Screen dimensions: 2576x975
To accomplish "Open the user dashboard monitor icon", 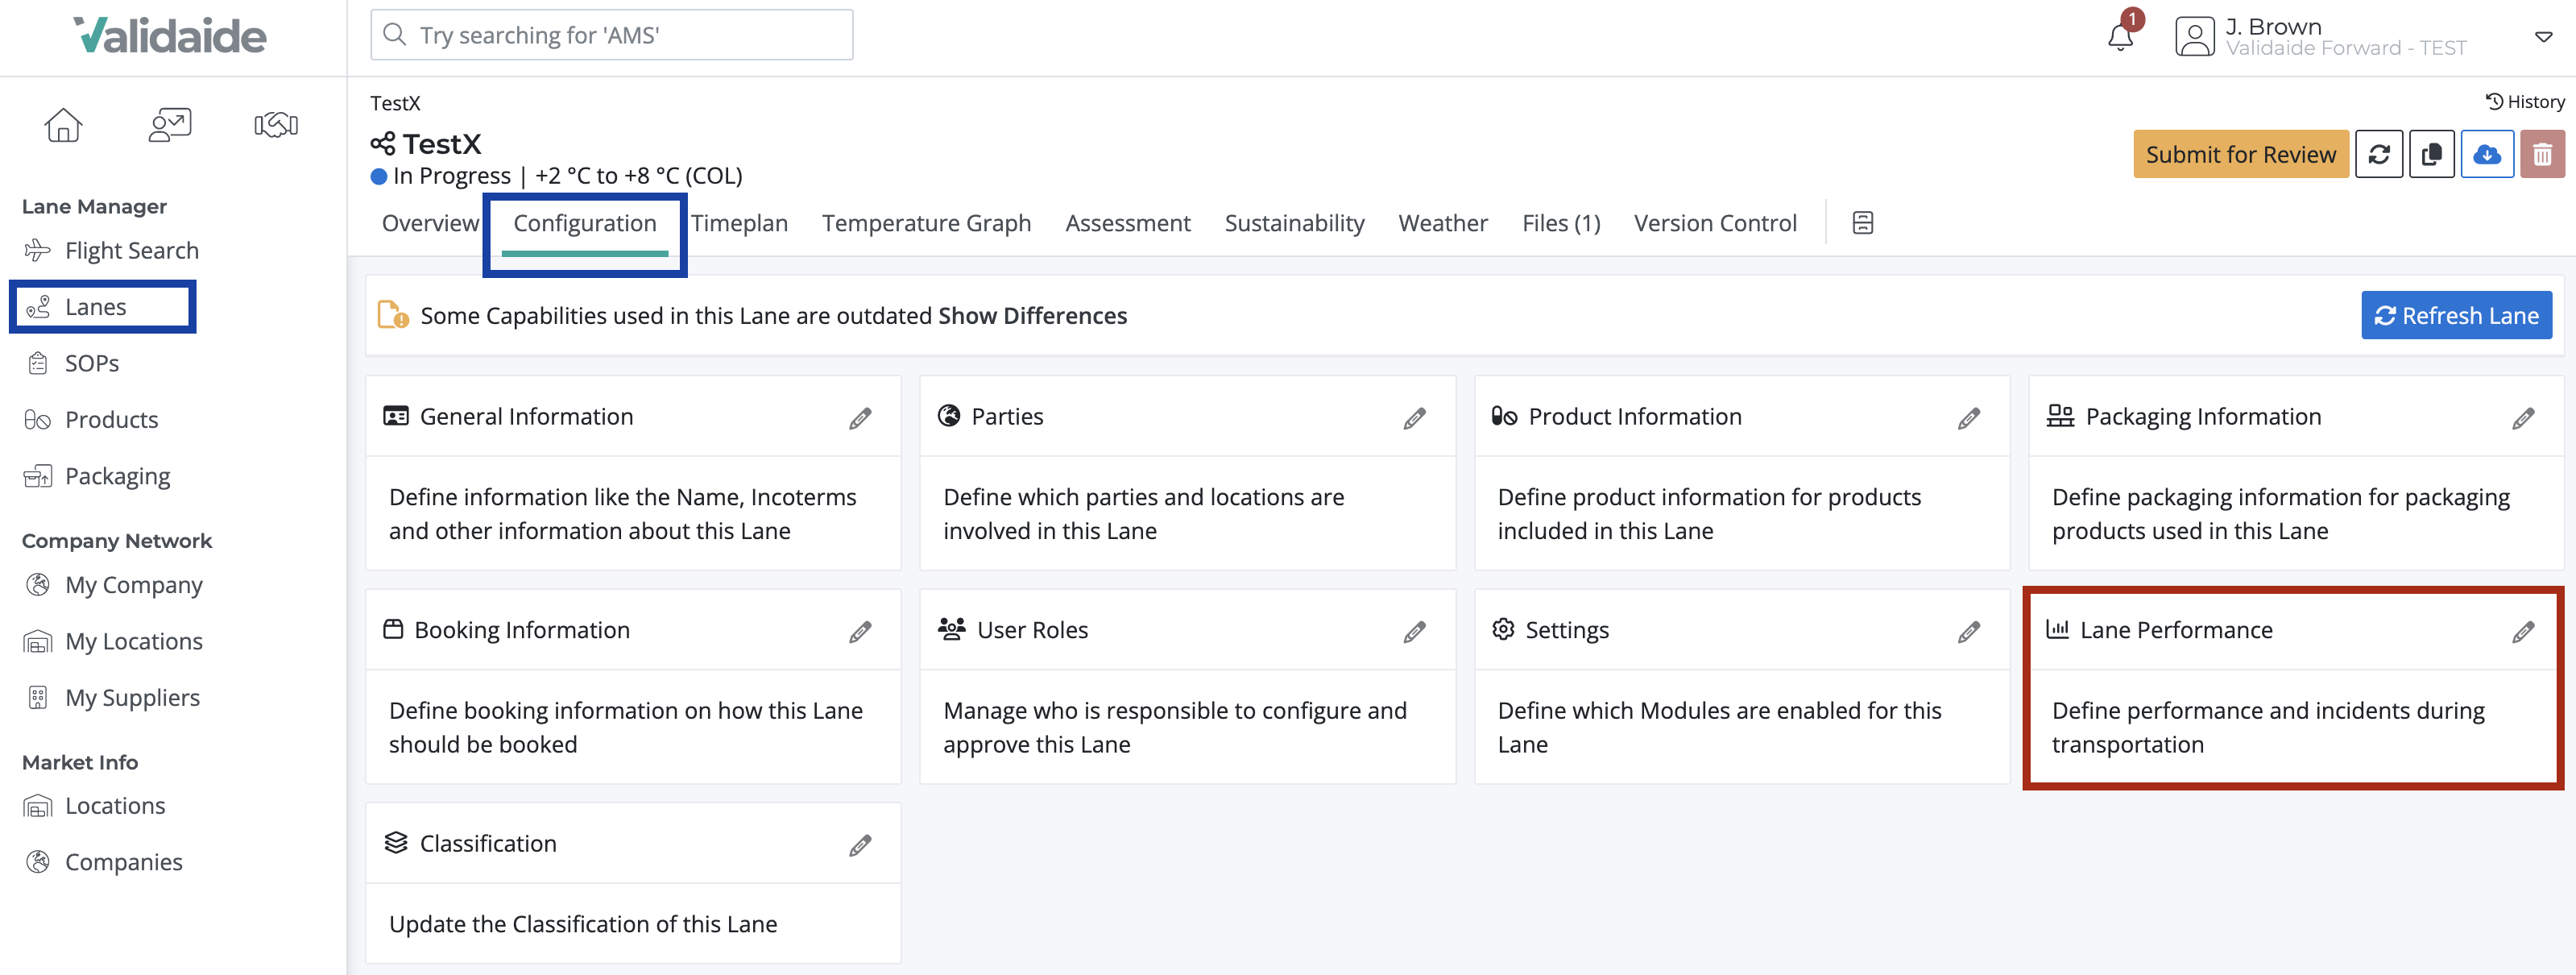I will click(x=170, y=125).
